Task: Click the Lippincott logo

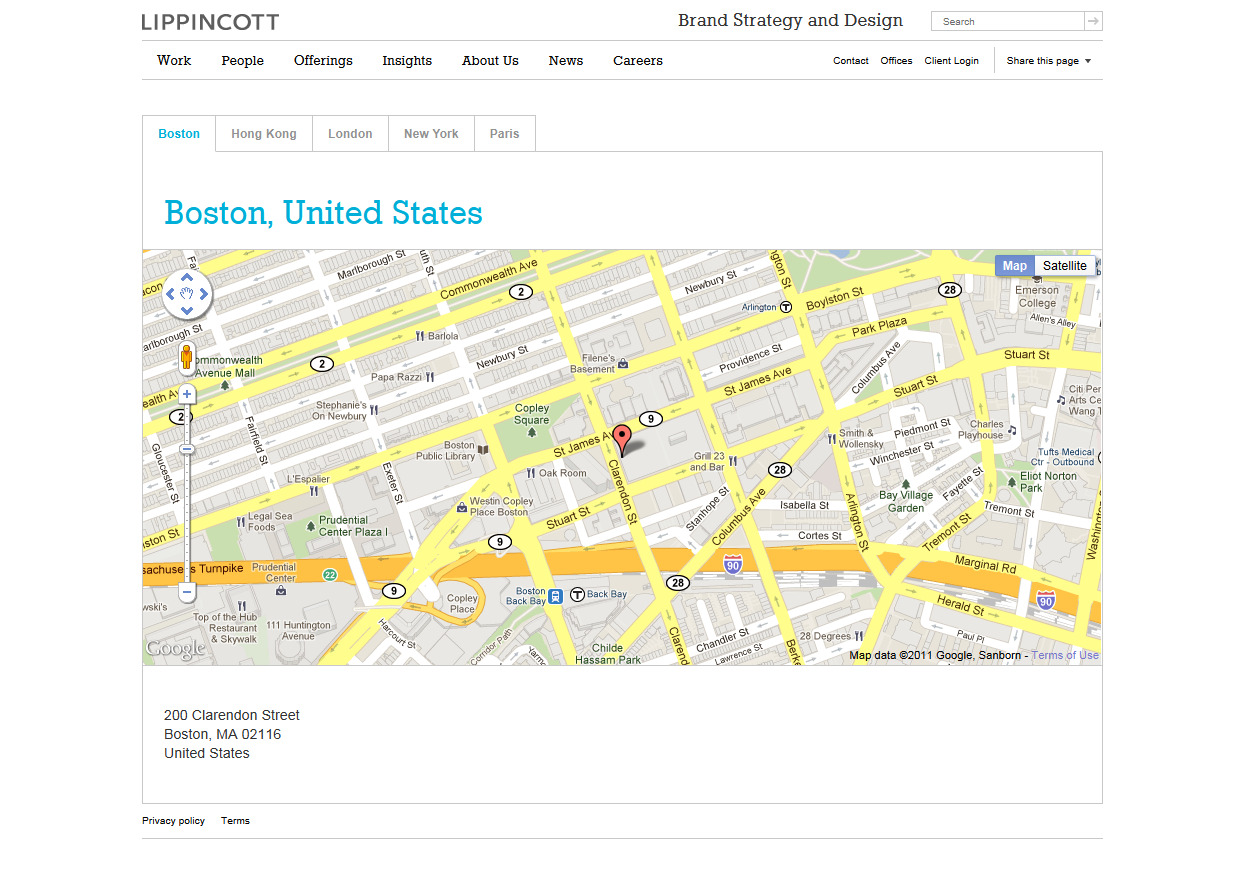Action: pyautogui.click(x=210, y=22)
